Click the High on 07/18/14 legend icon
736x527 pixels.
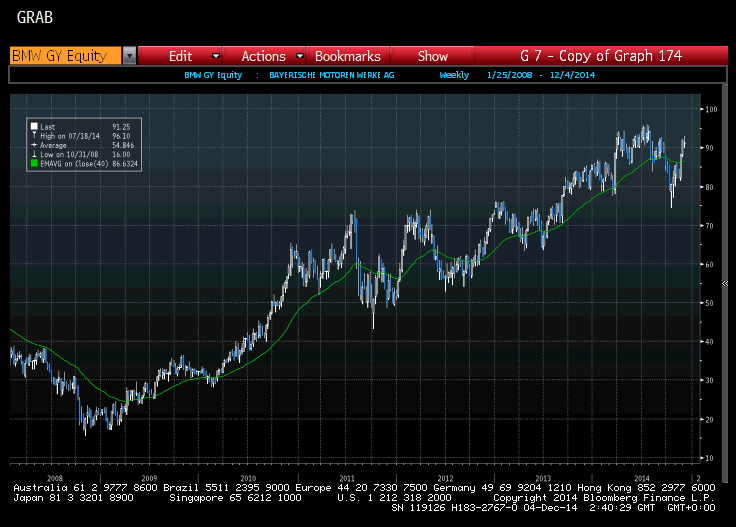click(x=34, y=135)
